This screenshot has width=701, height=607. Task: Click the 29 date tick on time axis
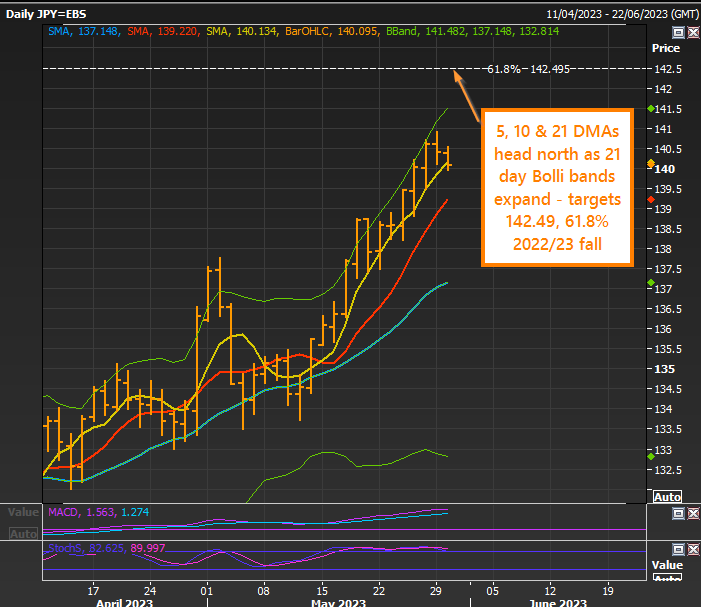(x=436, y=591)
